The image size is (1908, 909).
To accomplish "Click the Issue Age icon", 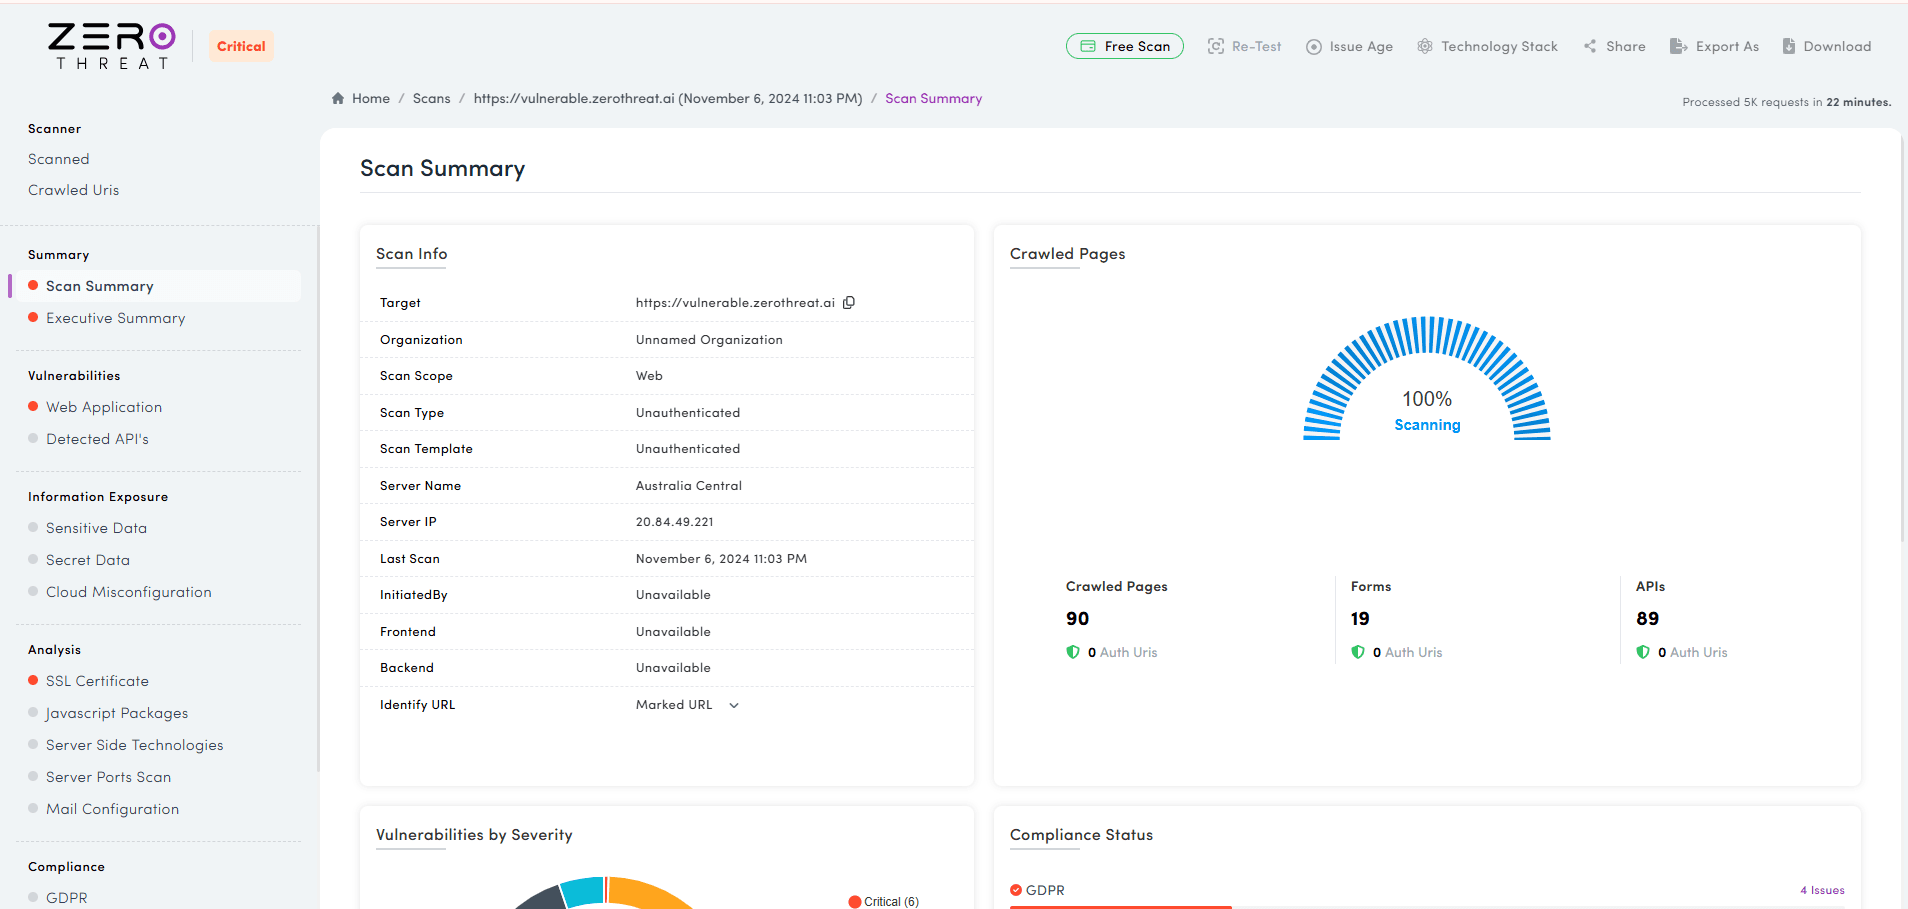I will (1314, 47).
